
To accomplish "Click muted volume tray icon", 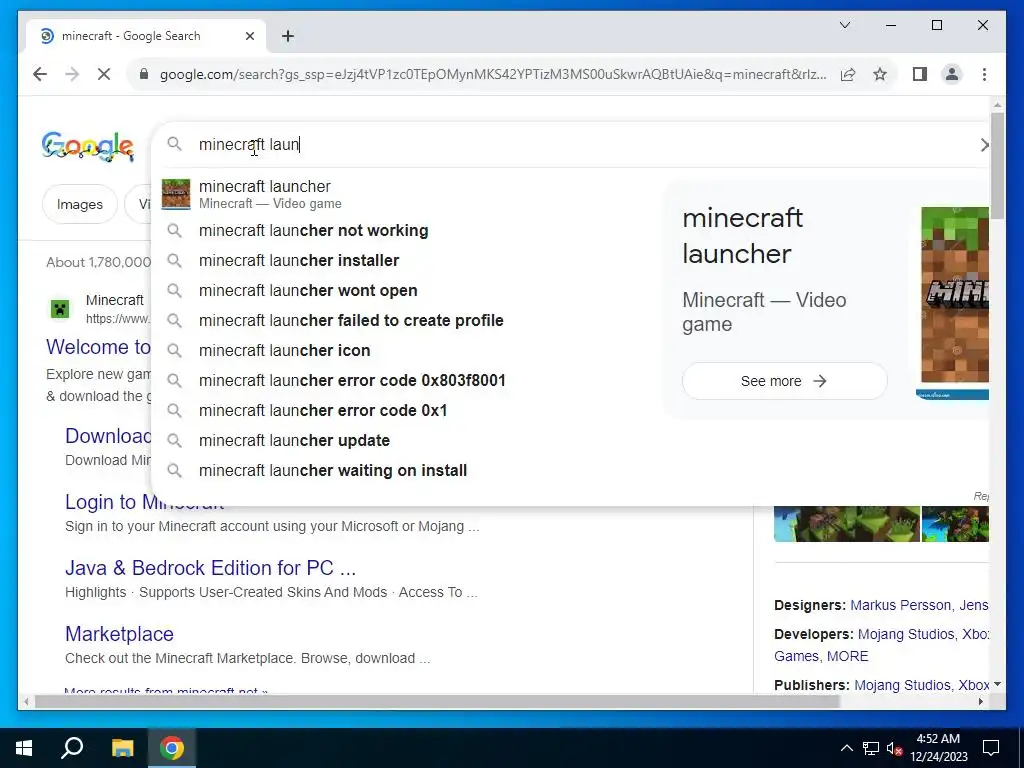I will tap(894, 748).
